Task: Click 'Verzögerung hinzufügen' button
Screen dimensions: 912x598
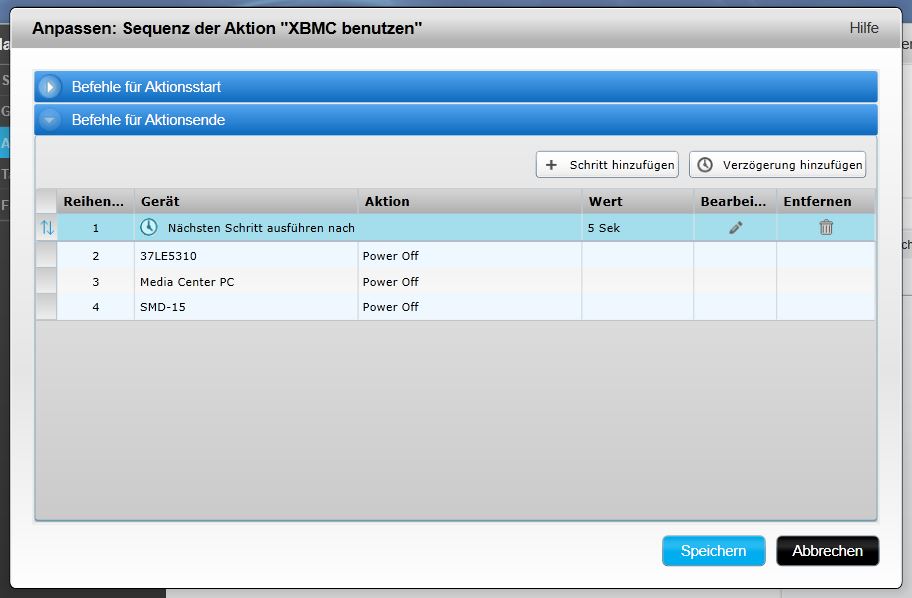Action: click(x=777, y=165)
